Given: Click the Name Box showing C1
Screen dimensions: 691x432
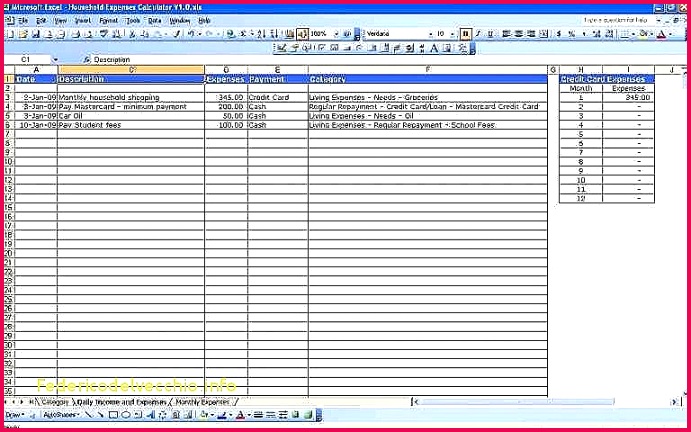Looking at the screenshot, I should pyautogui.click(x=26, y=60).
